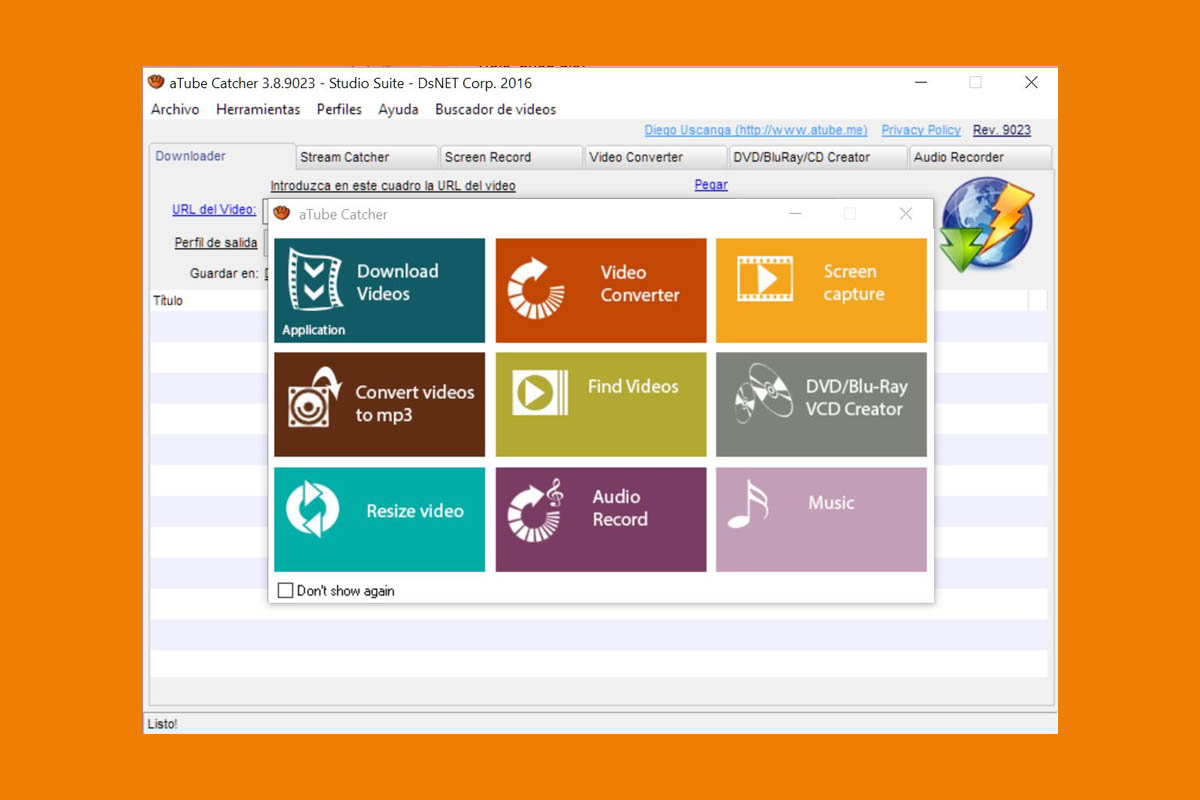The height and width of the screenshot is (800, 1200).
Task: Click the globe with lightning download icon
Action: (x=987, y=225)
